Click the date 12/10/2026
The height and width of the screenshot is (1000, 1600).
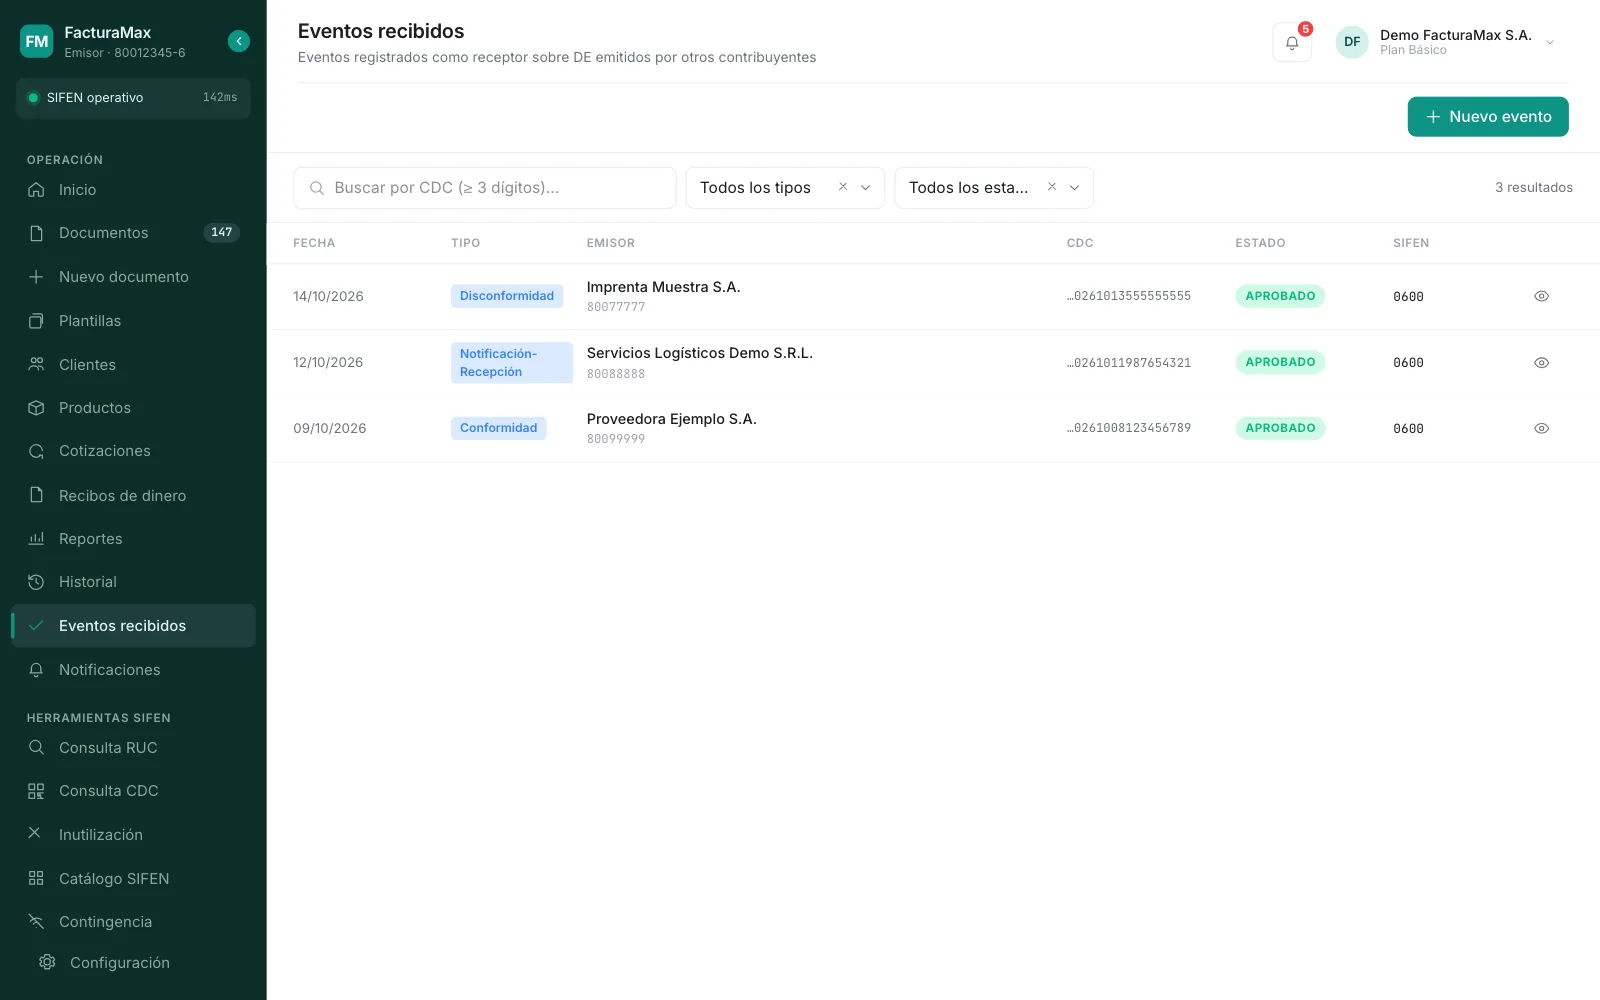(328, 363)
